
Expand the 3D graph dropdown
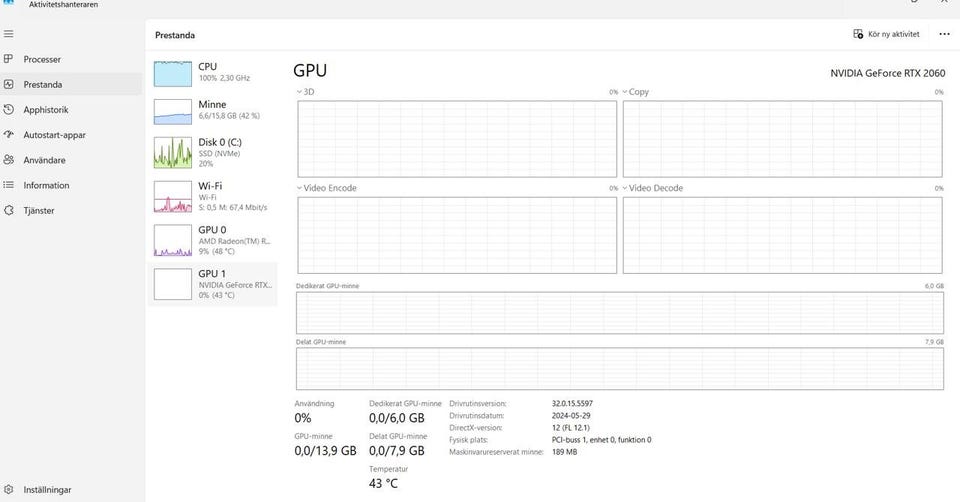[x=299, y=92]
